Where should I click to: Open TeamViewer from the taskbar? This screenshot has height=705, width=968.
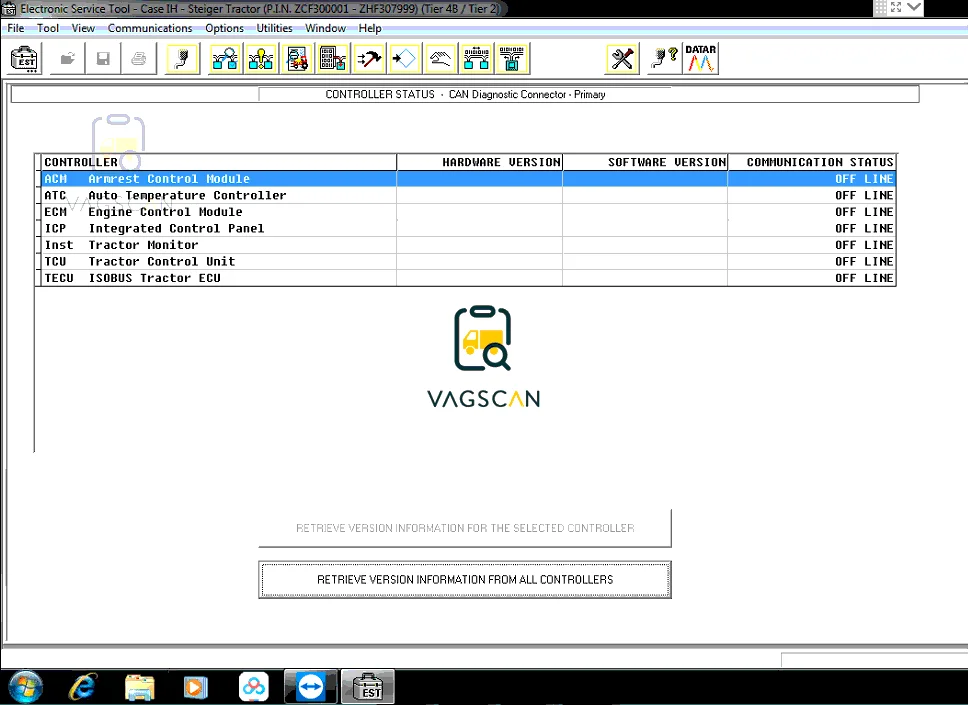click(311, 686)
